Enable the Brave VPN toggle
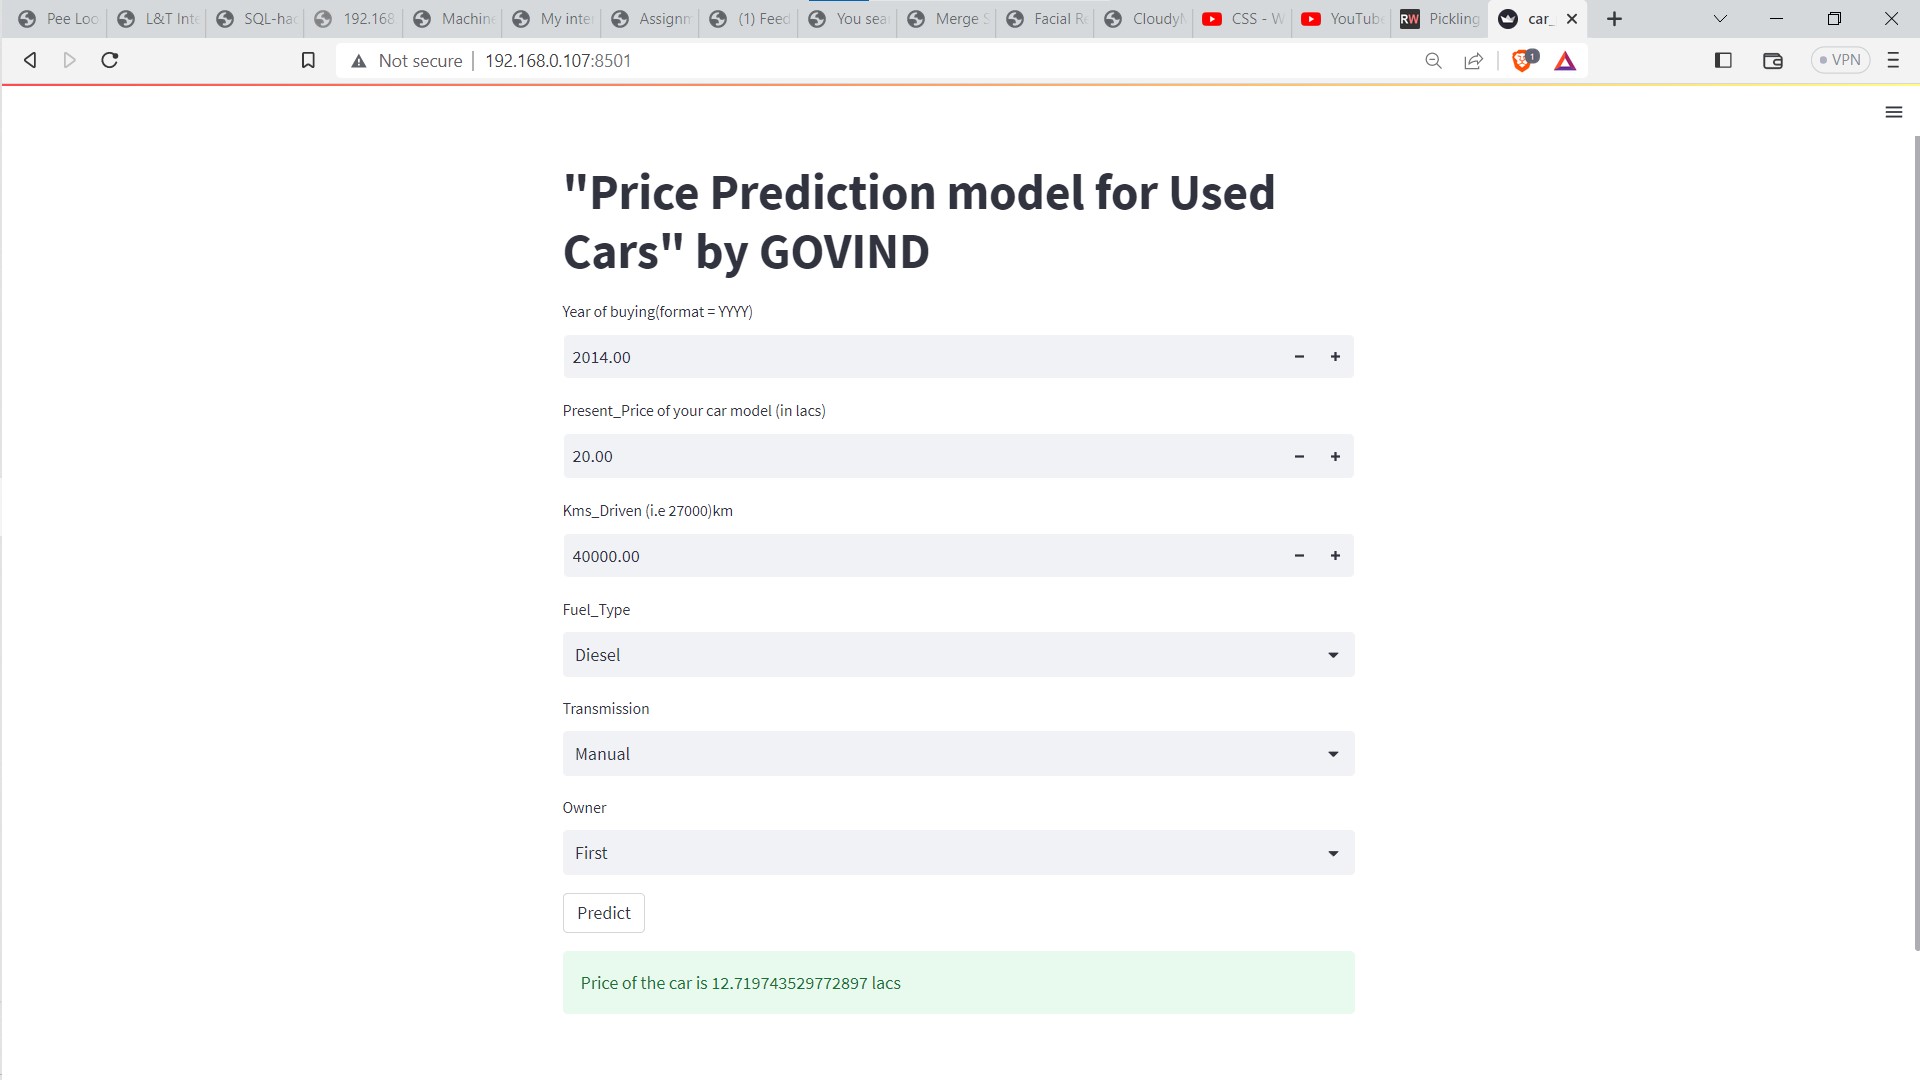 (1840, 59)
